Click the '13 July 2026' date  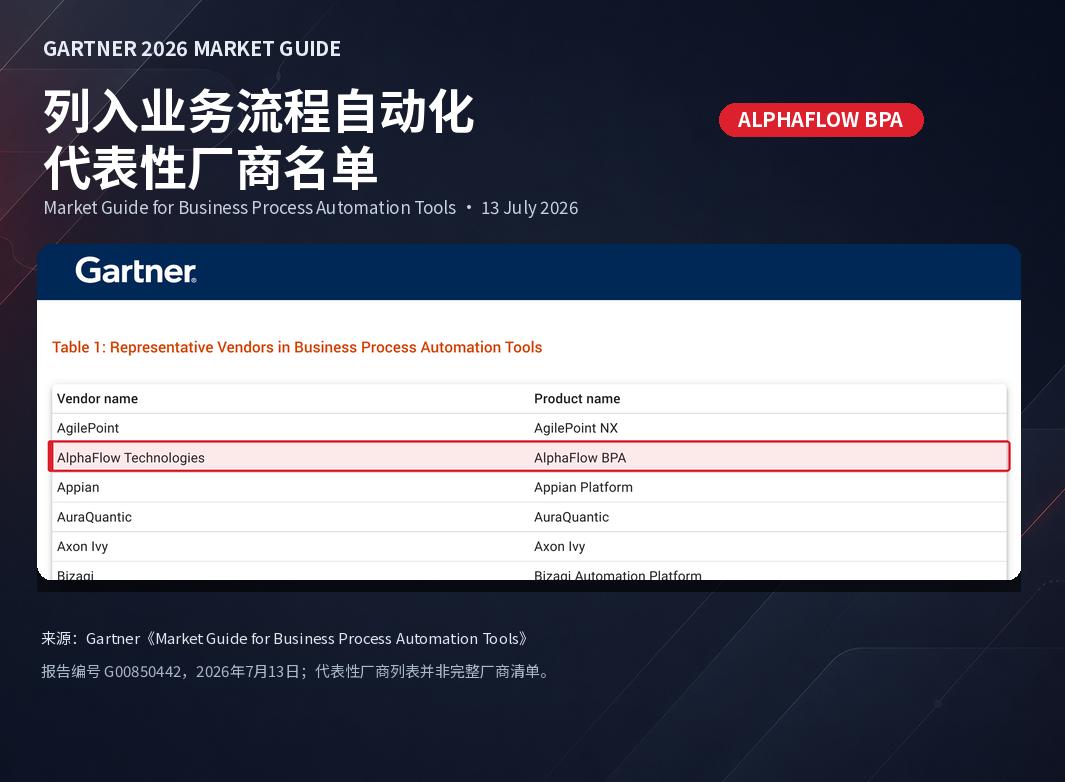[529, 208]
